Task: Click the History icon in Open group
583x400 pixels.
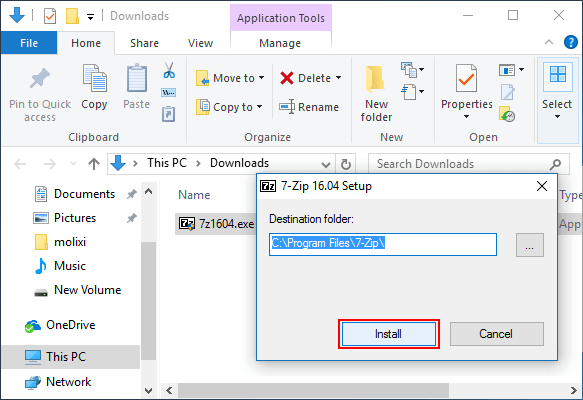Action: pos(507,114)
